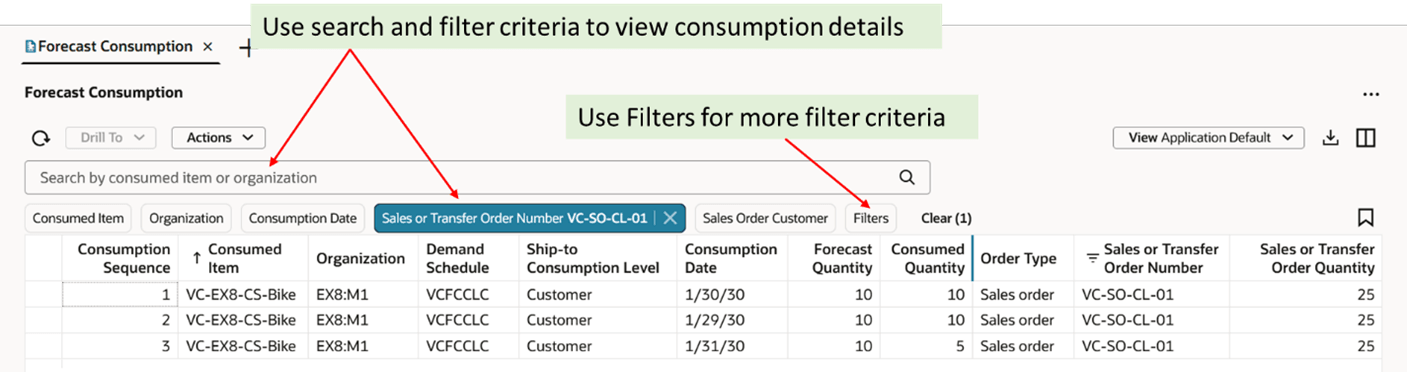Select the Consumption Date filter chip
The width and height of the screenshot is (1407, 372).
303,218
